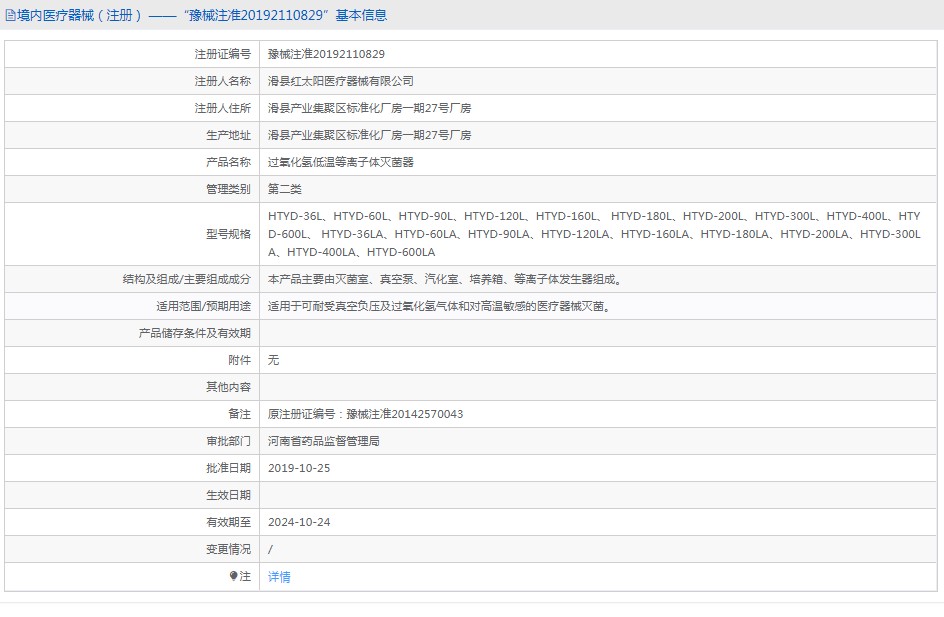Screen dimensions: 944x617
Task: Select the 管理类别 label
Action: [228, 190]
